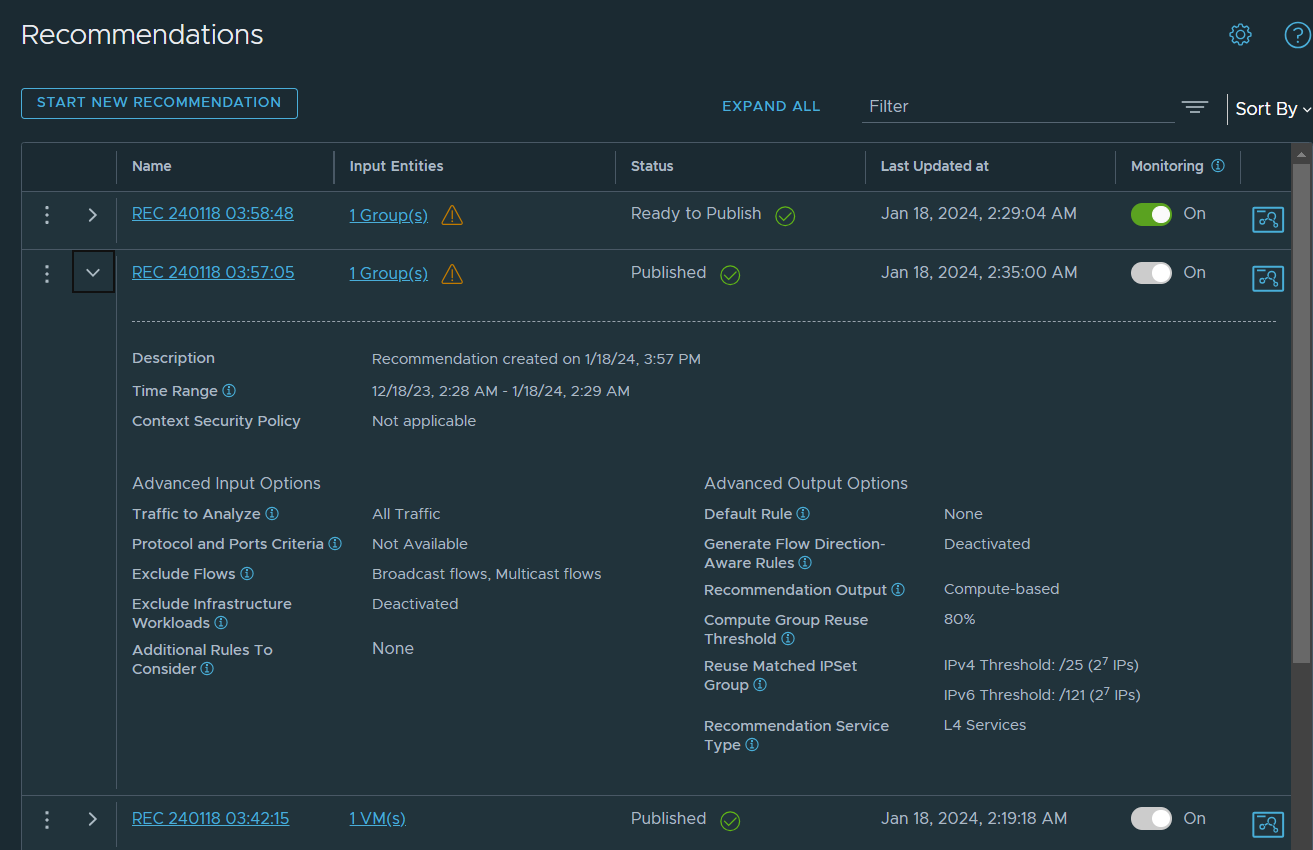Click info icon beside Exclude Infrastructure Workloads
Screen dimensions: 1313x850
[221, 623]
